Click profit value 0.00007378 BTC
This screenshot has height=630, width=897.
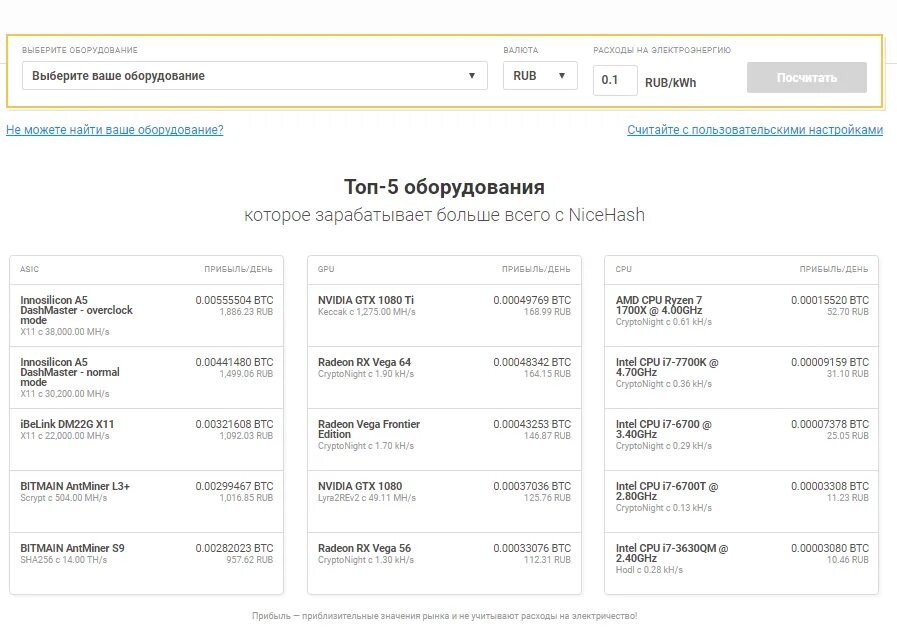click(x=829, y=424)
